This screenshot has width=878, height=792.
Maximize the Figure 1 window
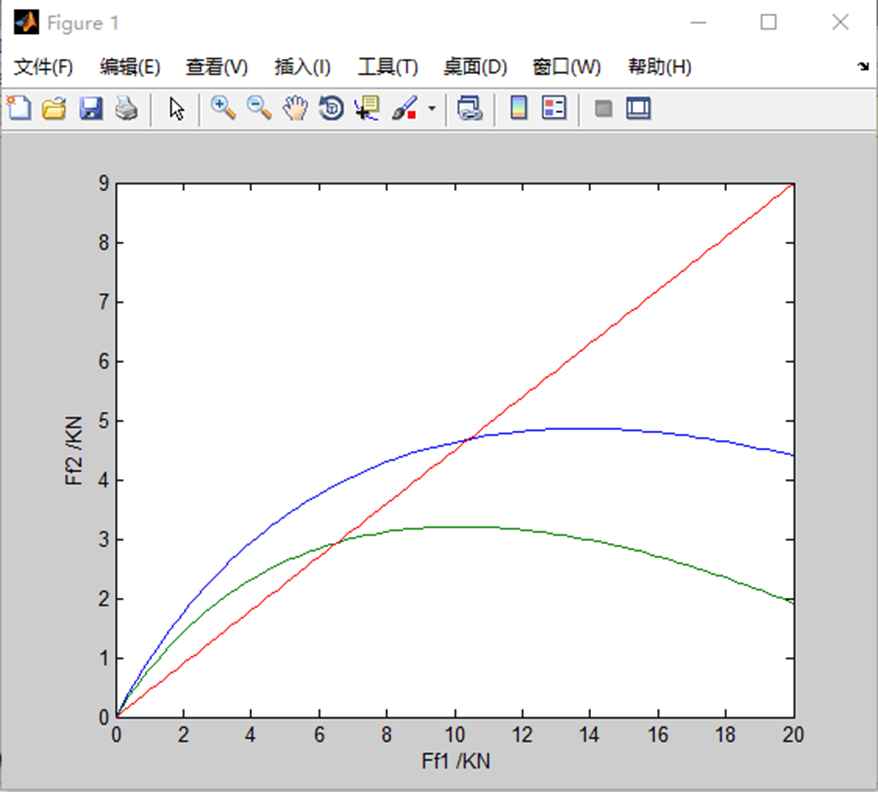point(768,22)
